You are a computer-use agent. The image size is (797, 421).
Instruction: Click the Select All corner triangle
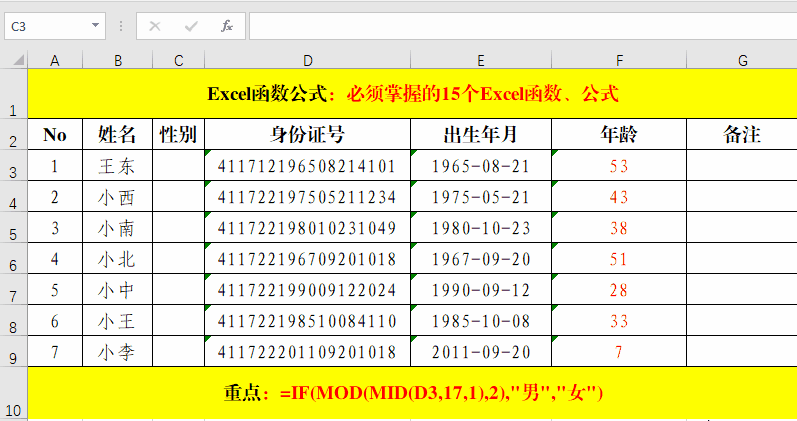coord(19,61)
